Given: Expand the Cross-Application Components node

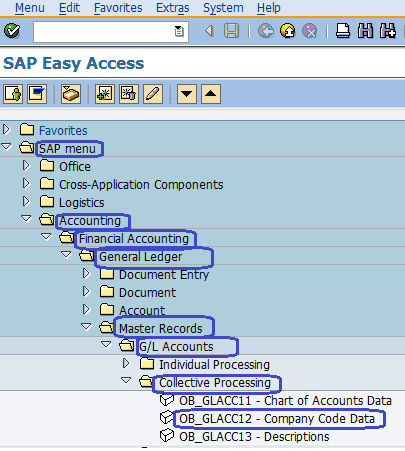Looking at the screenshot, I should click(26, 183).
